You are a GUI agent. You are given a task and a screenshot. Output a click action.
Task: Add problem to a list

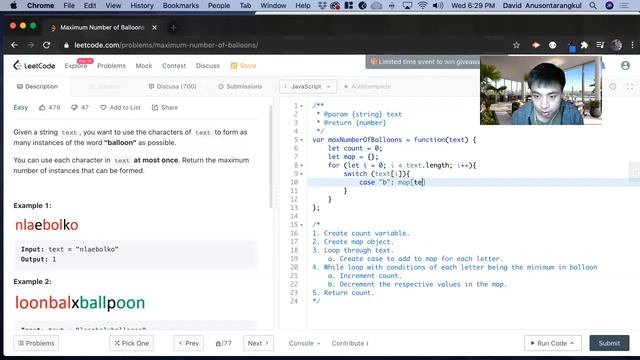pos(120,107)
